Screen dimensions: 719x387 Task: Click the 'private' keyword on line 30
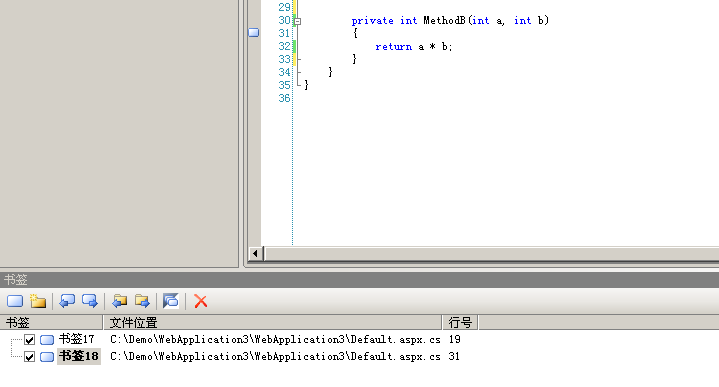point(372,21)
